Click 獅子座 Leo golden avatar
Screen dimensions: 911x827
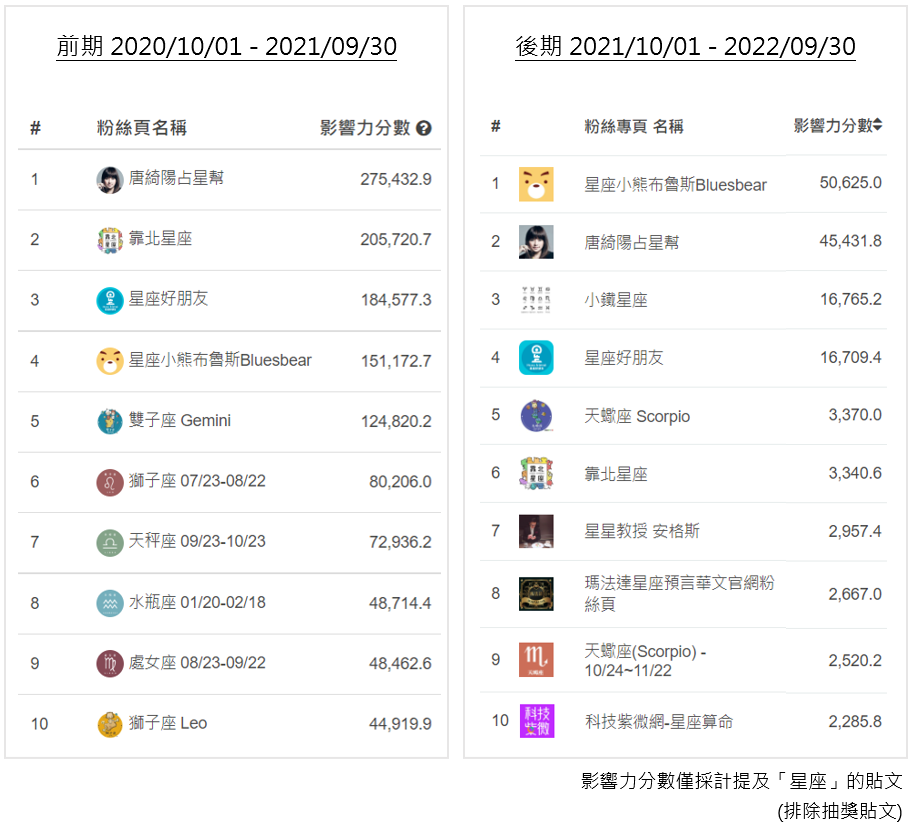[110, 724]
